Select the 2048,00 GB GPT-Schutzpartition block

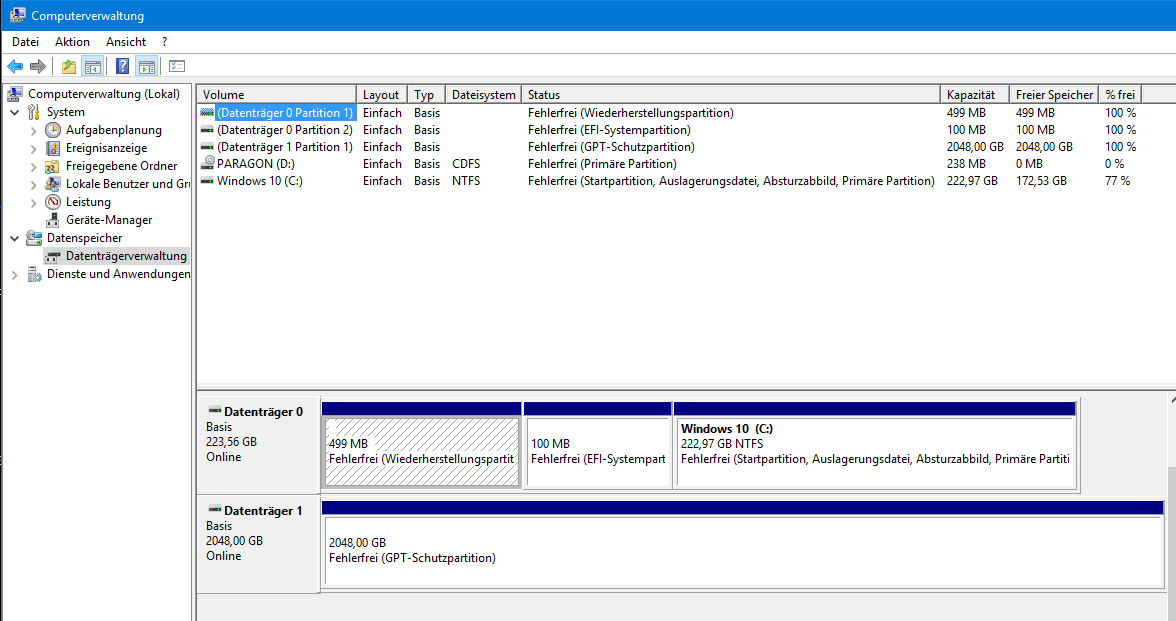742,550
